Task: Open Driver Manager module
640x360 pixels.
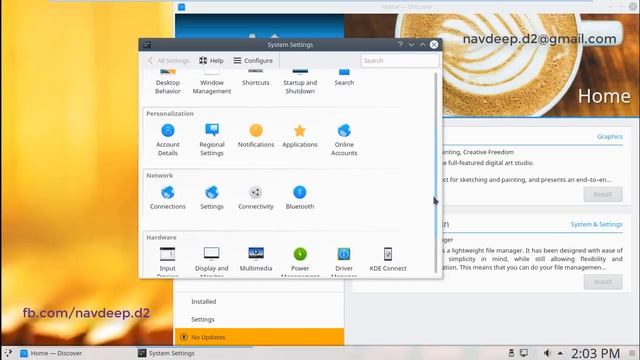Action: click(344, 261)
